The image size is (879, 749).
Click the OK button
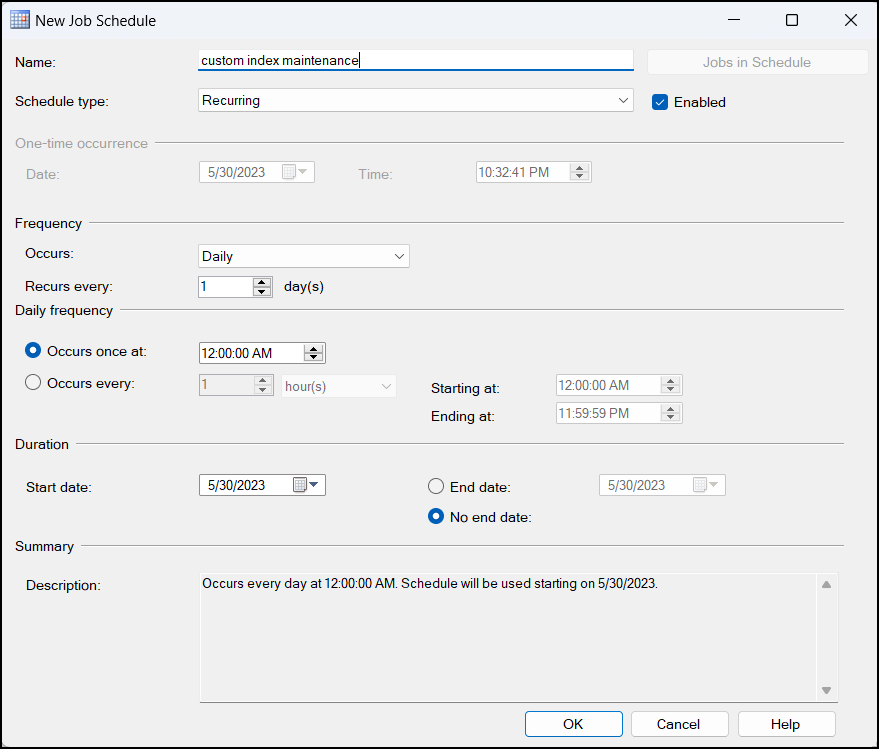point(573,724)
